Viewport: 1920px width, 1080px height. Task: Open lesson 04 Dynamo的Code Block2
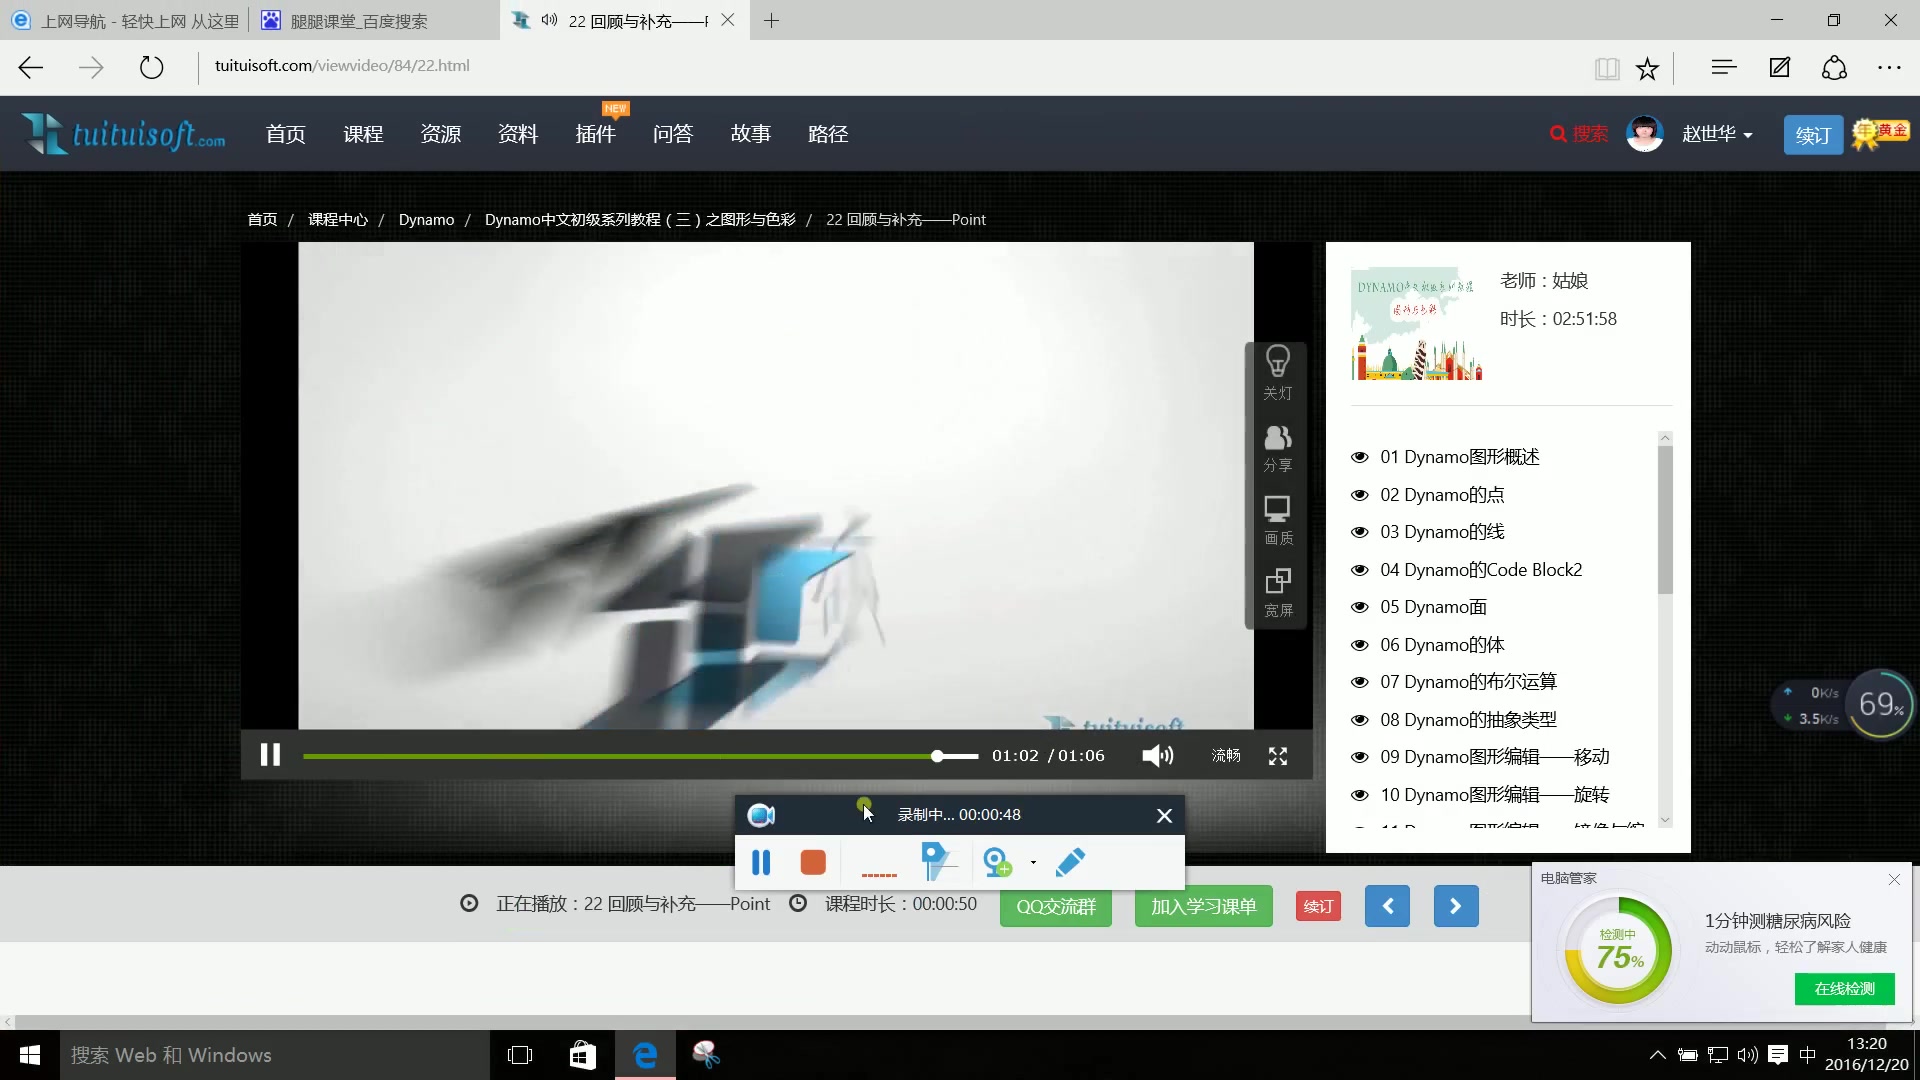1481,570
